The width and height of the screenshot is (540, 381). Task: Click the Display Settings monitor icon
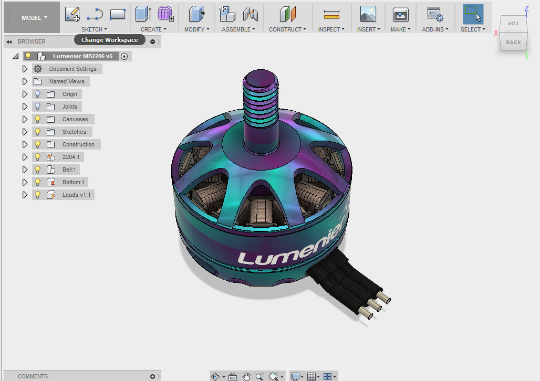coord(295,377)
